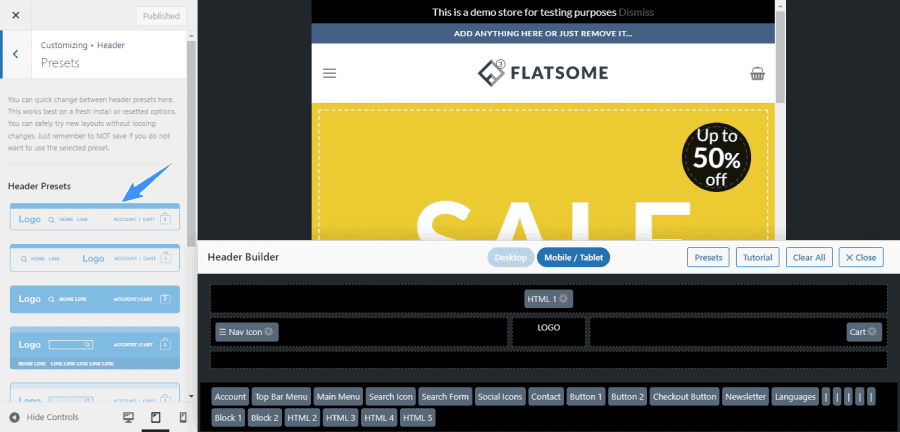900x432 pixels.
Task: Switch Header Builder to Desktop view
Action: coord(510,258)
